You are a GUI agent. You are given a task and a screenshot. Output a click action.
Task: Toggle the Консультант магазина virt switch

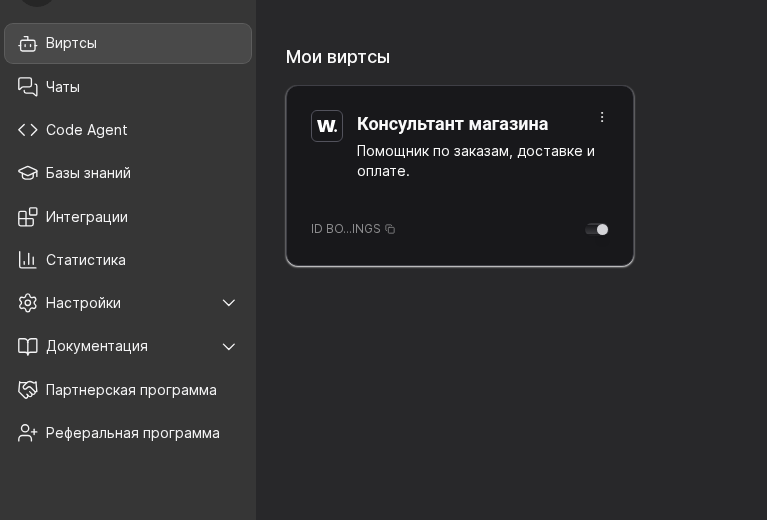click(597, 229)
